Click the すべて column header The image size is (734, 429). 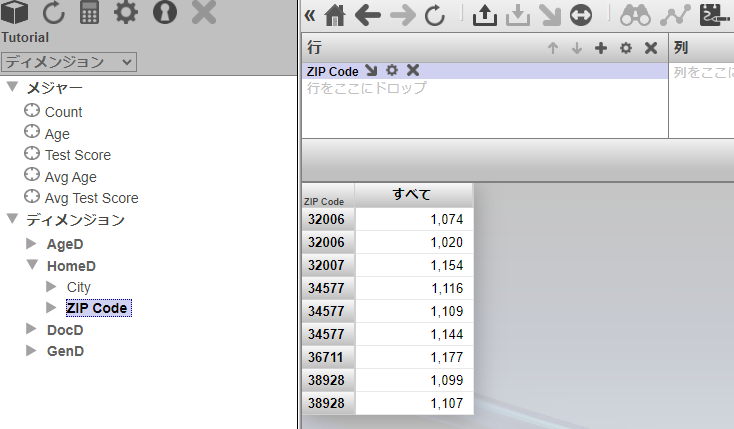[414, 194]
